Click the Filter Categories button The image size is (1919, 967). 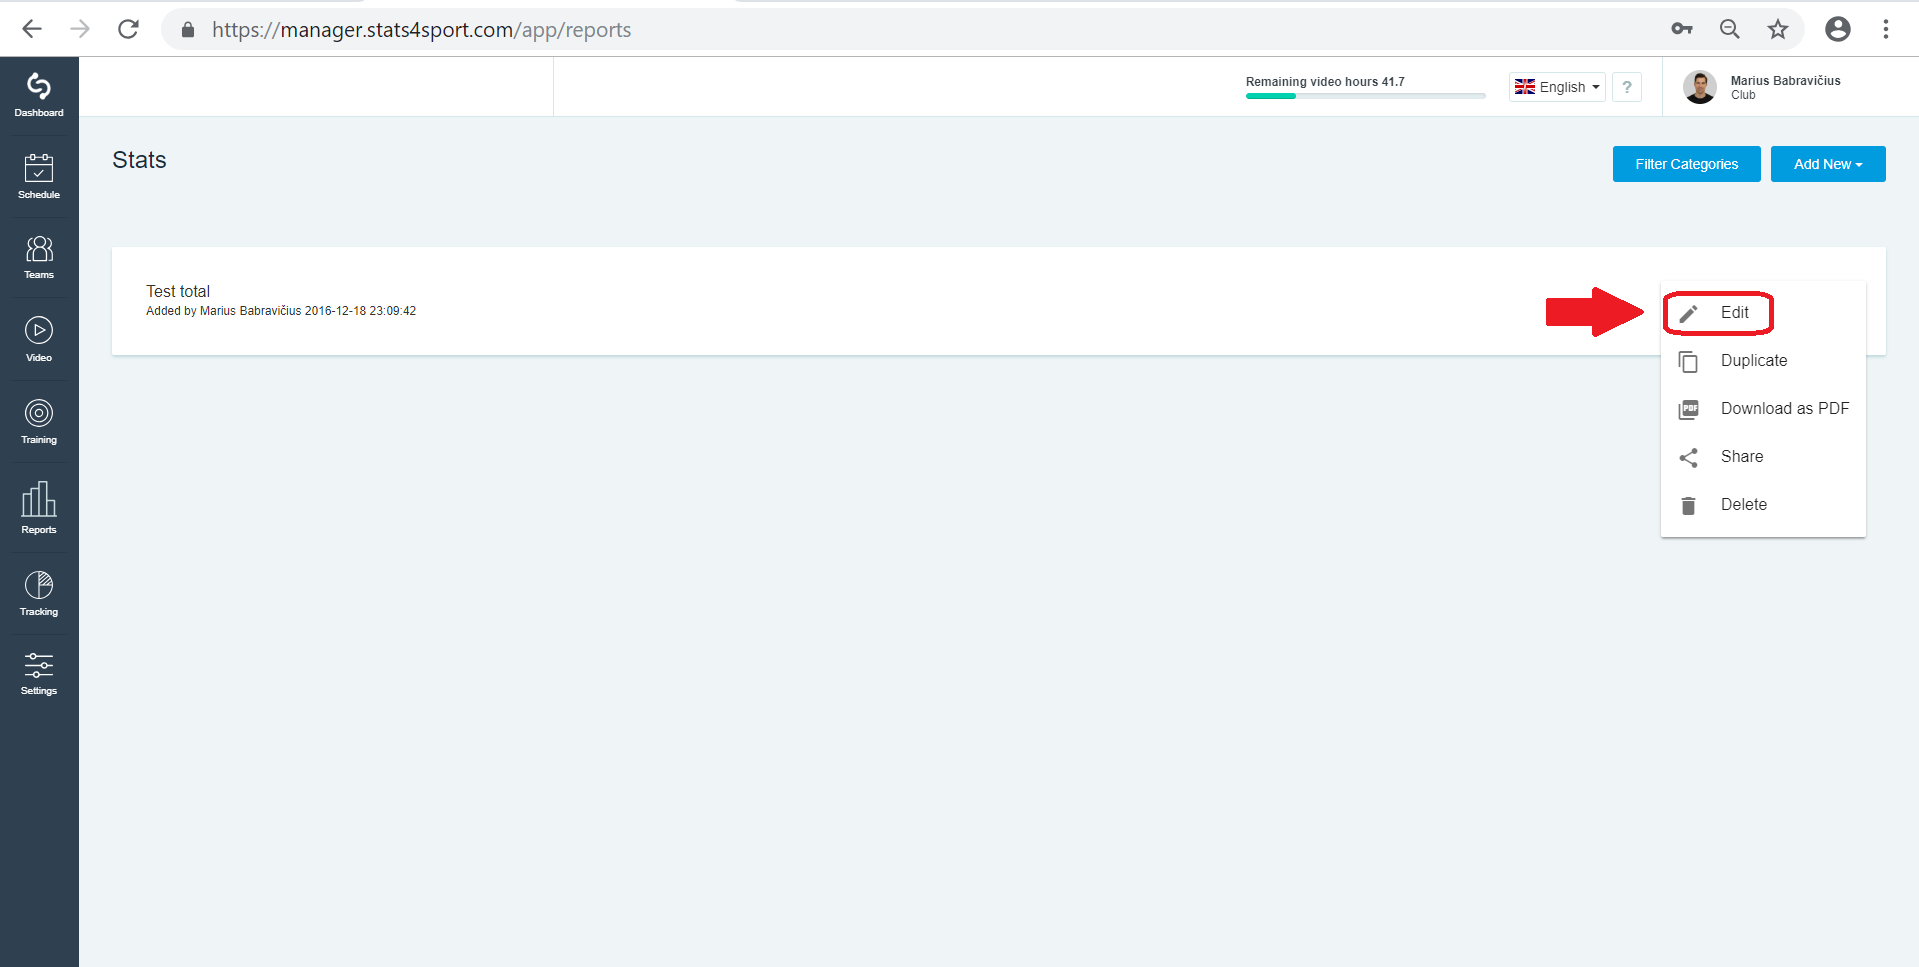1686,164
